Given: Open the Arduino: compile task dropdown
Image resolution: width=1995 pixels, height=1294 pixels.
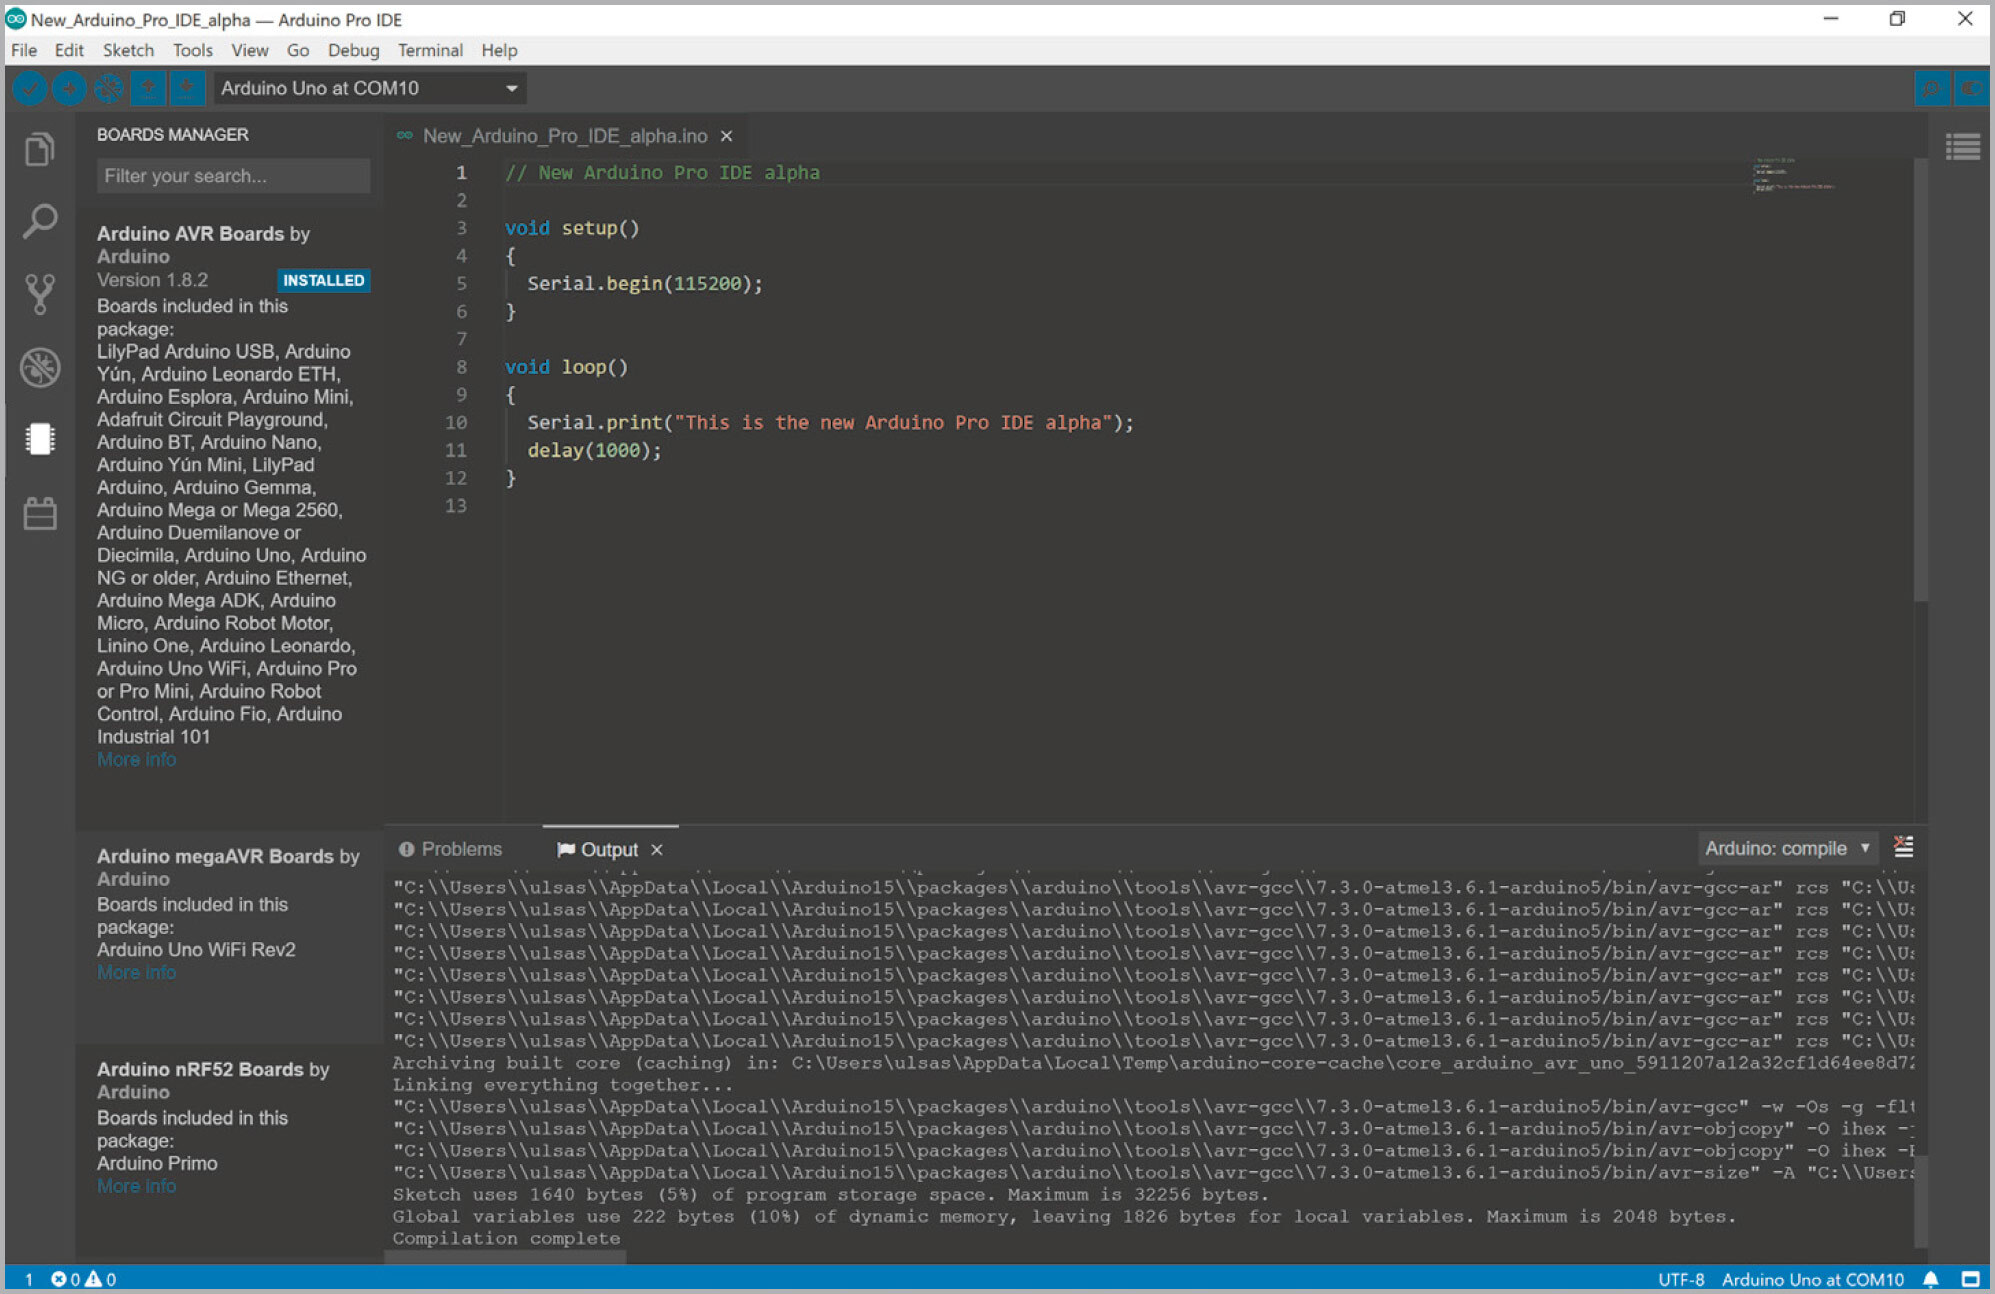Looking at the screenshot, I should (1787, 848).
